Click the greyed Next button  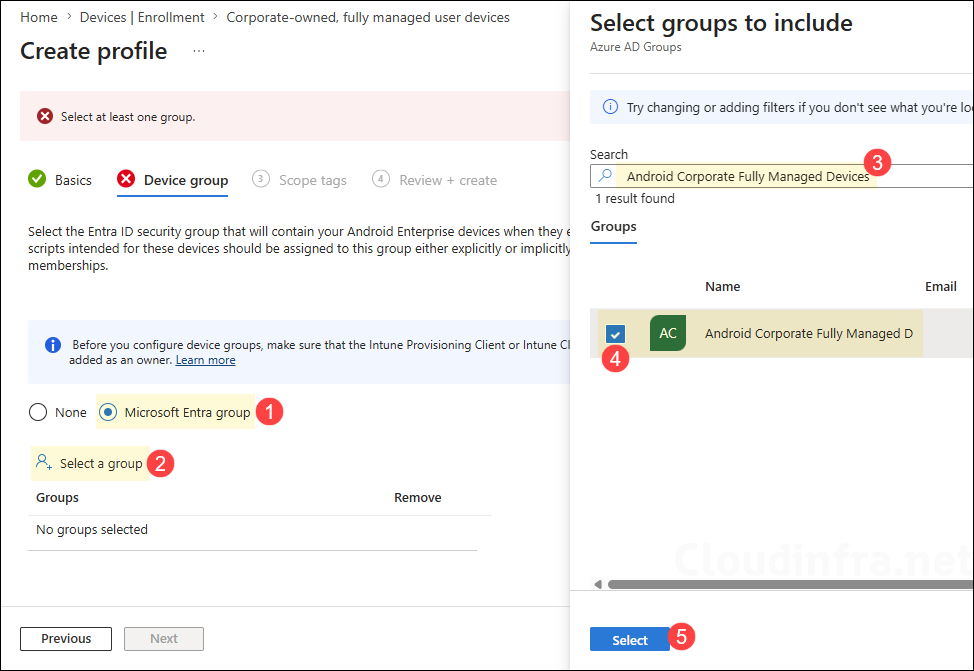point(164,639)
